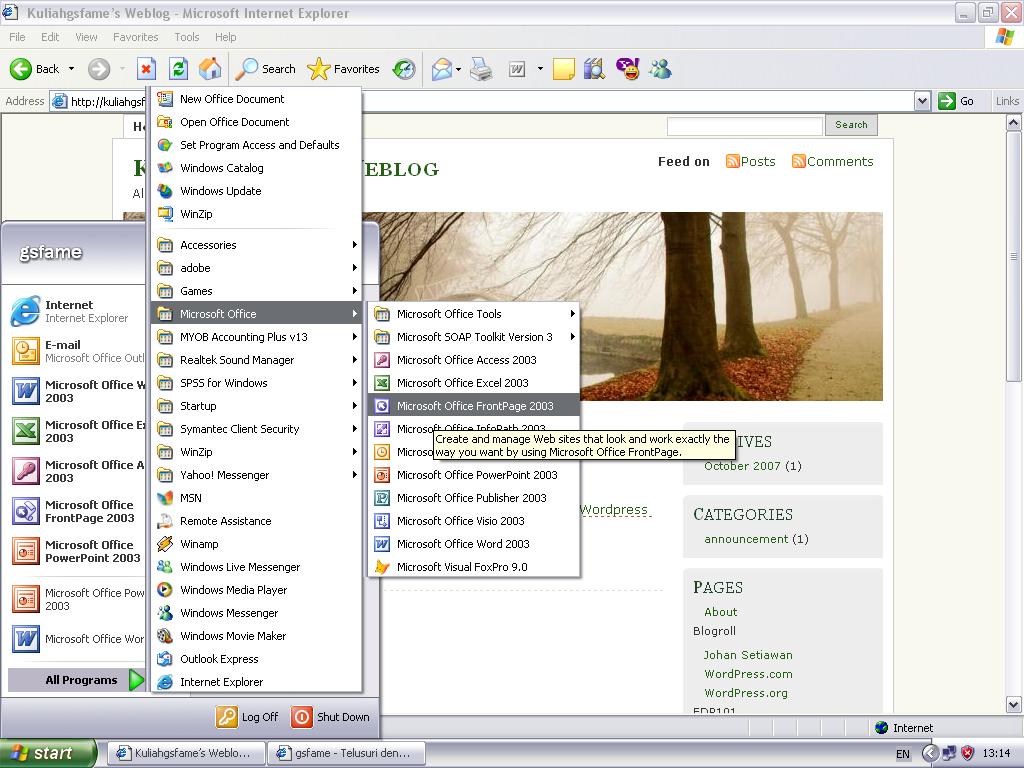Go to the Home page icon
Screen dimensions: 1024x768
[x=210, y=69]
